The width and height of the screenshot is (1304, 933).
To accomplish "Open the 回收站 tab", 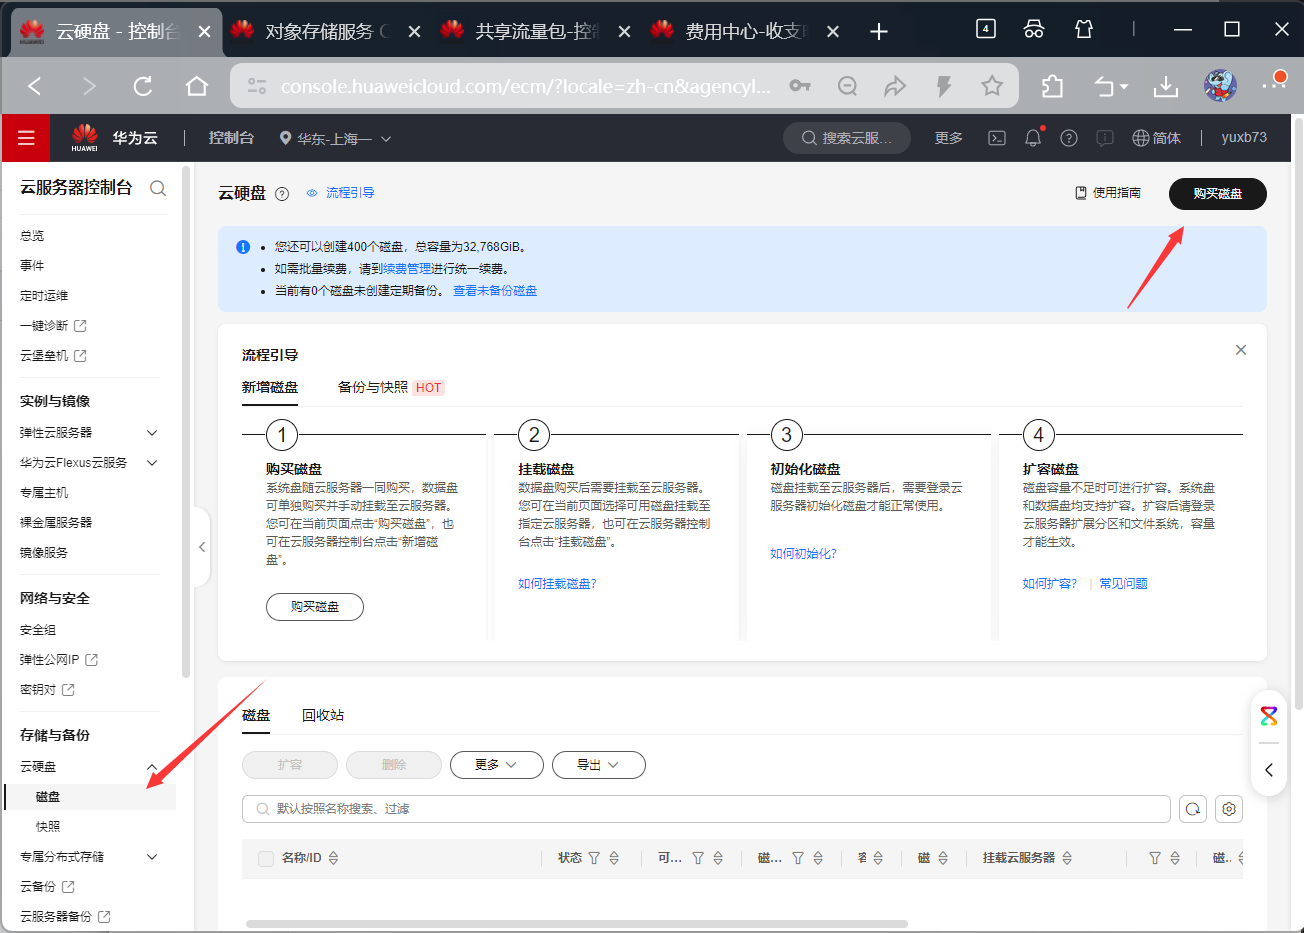I will pyautogui.click(x=323, y=715).
